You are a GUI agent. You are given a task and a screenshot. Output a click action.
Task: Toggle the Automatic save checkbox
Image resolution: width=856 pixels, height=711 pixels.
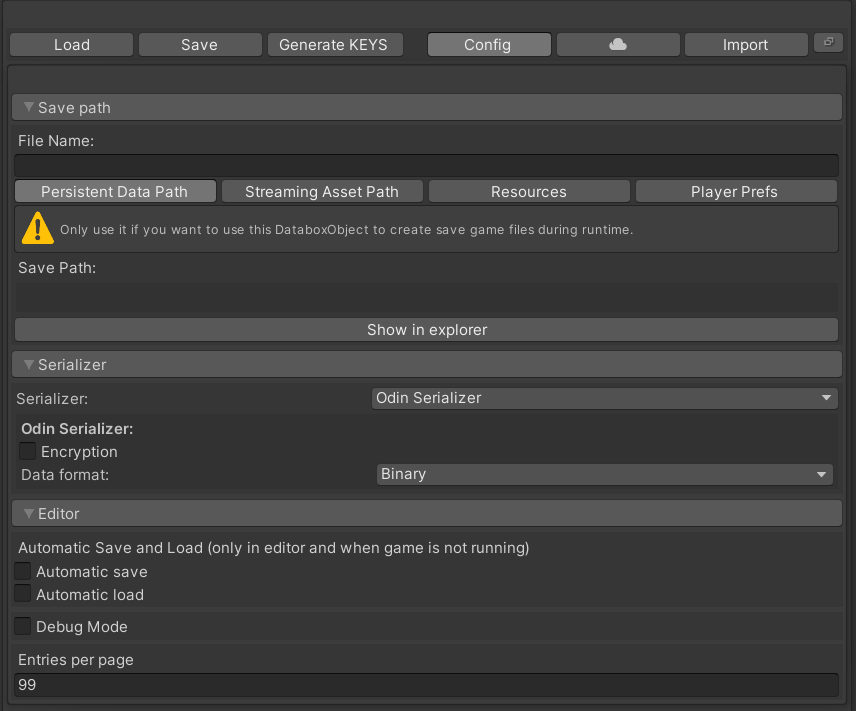tap(23, 572)
